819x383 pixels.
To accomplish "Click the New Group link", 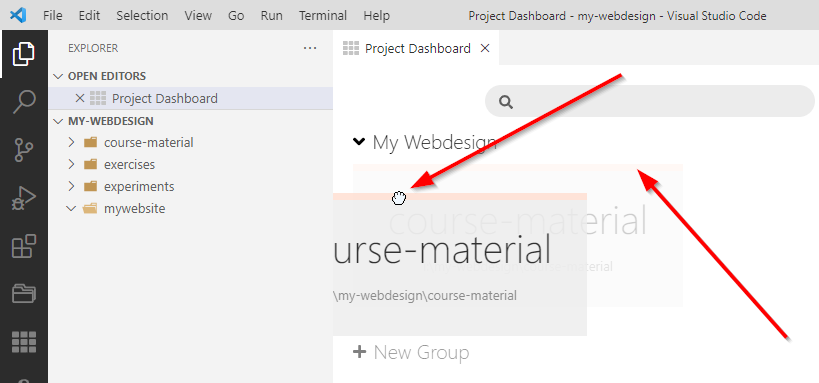I will [422, 352].
